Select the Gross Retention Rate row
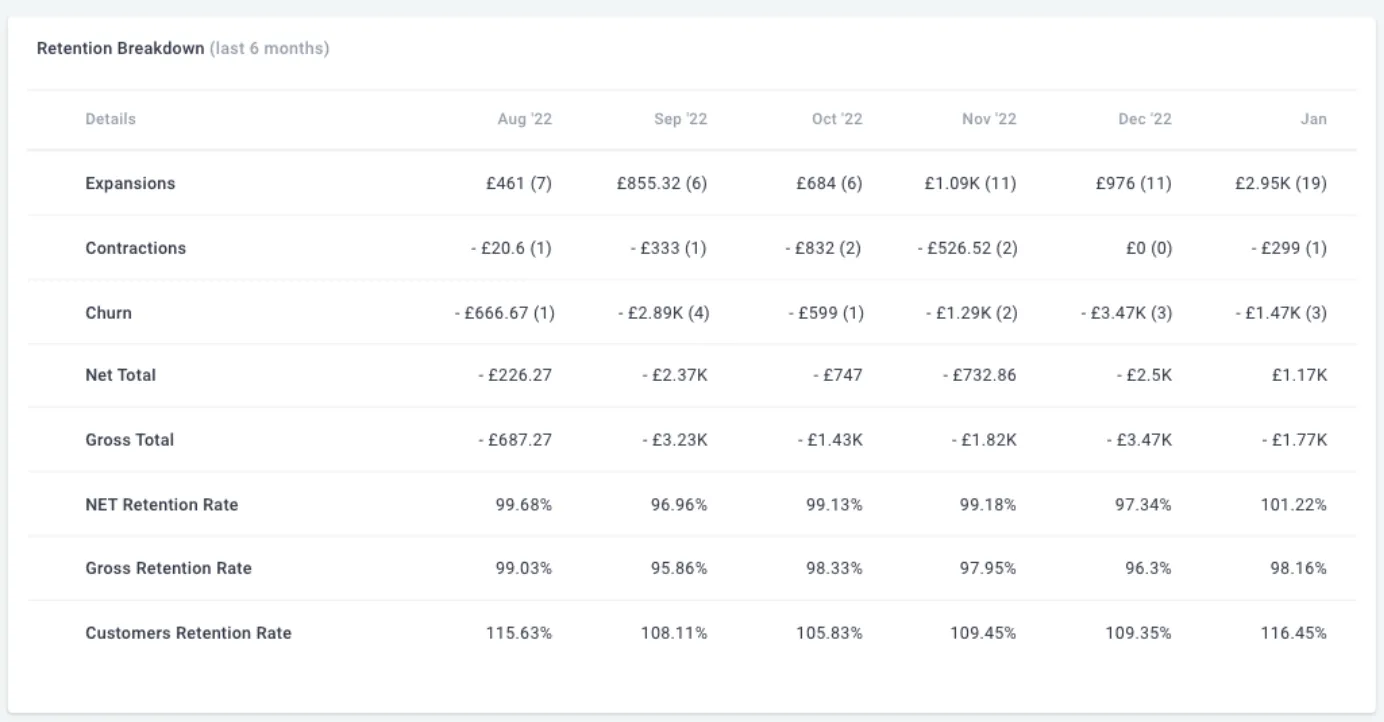Viewport: 1384px width, 722px height. [x=692, y=568]
